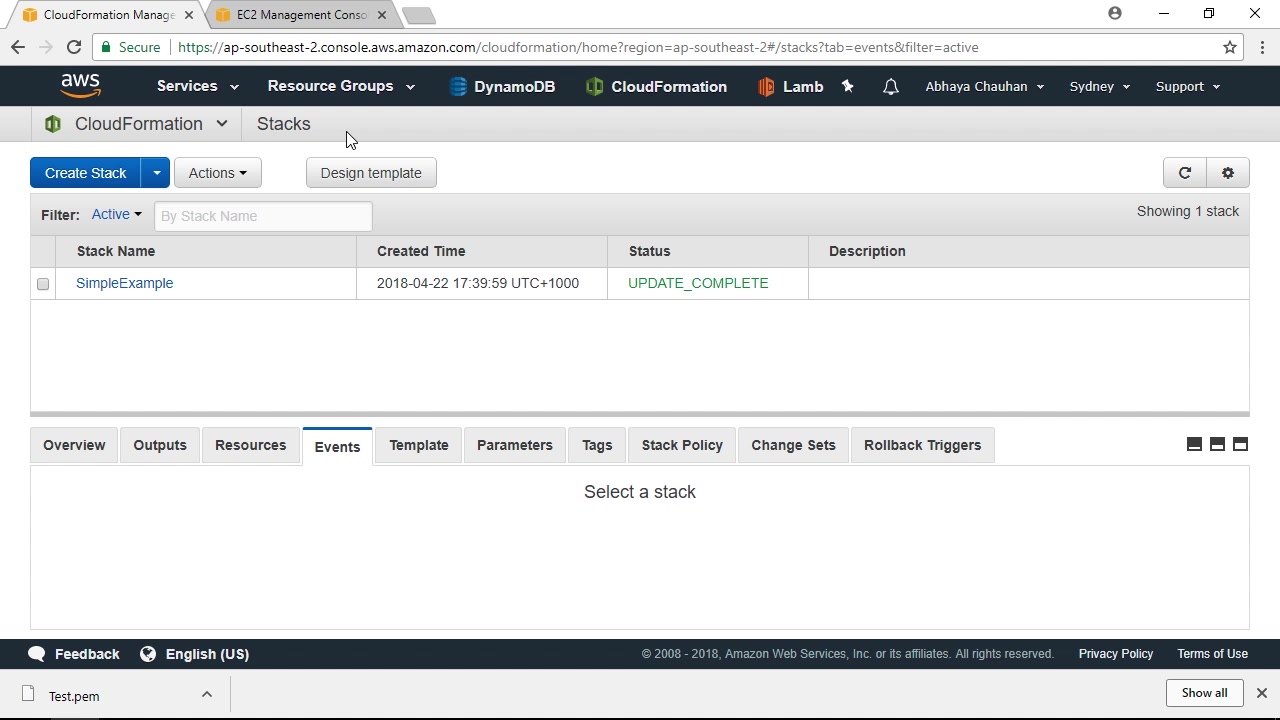Bookmark this page with the star

(x=1230, y=47)
